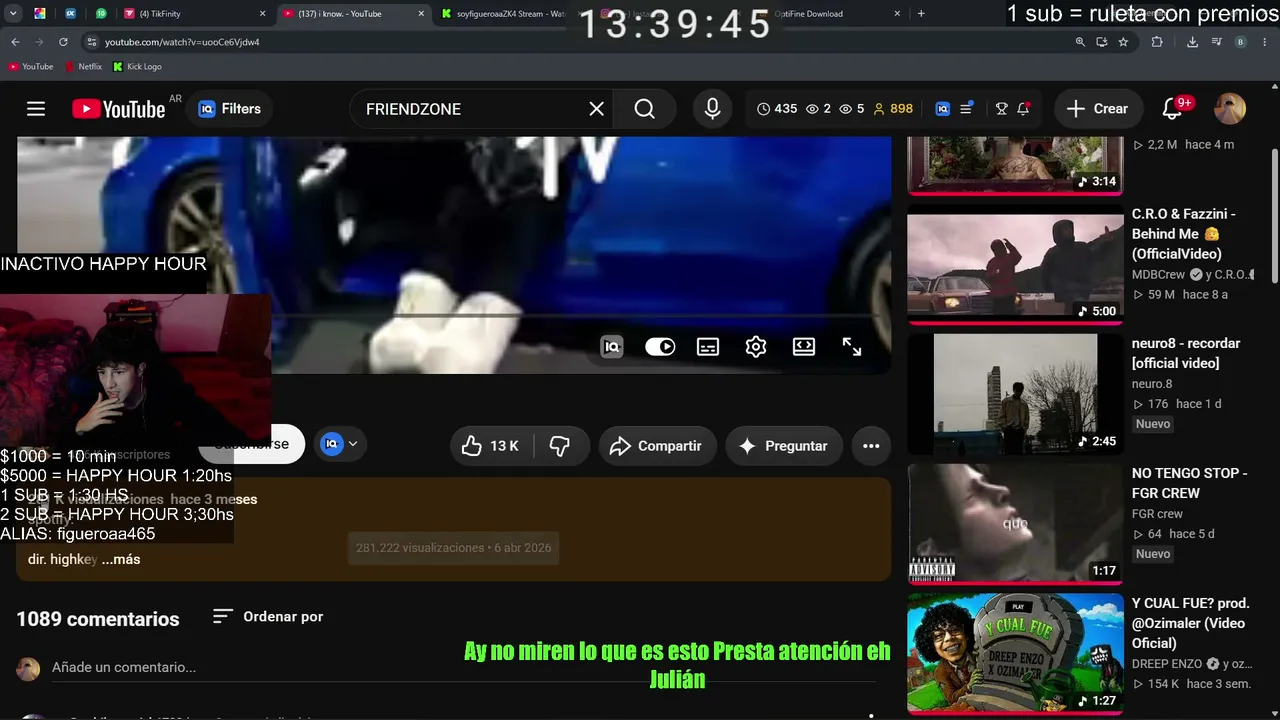
Task: Open a new browser tab
Action: coord(921,14)
